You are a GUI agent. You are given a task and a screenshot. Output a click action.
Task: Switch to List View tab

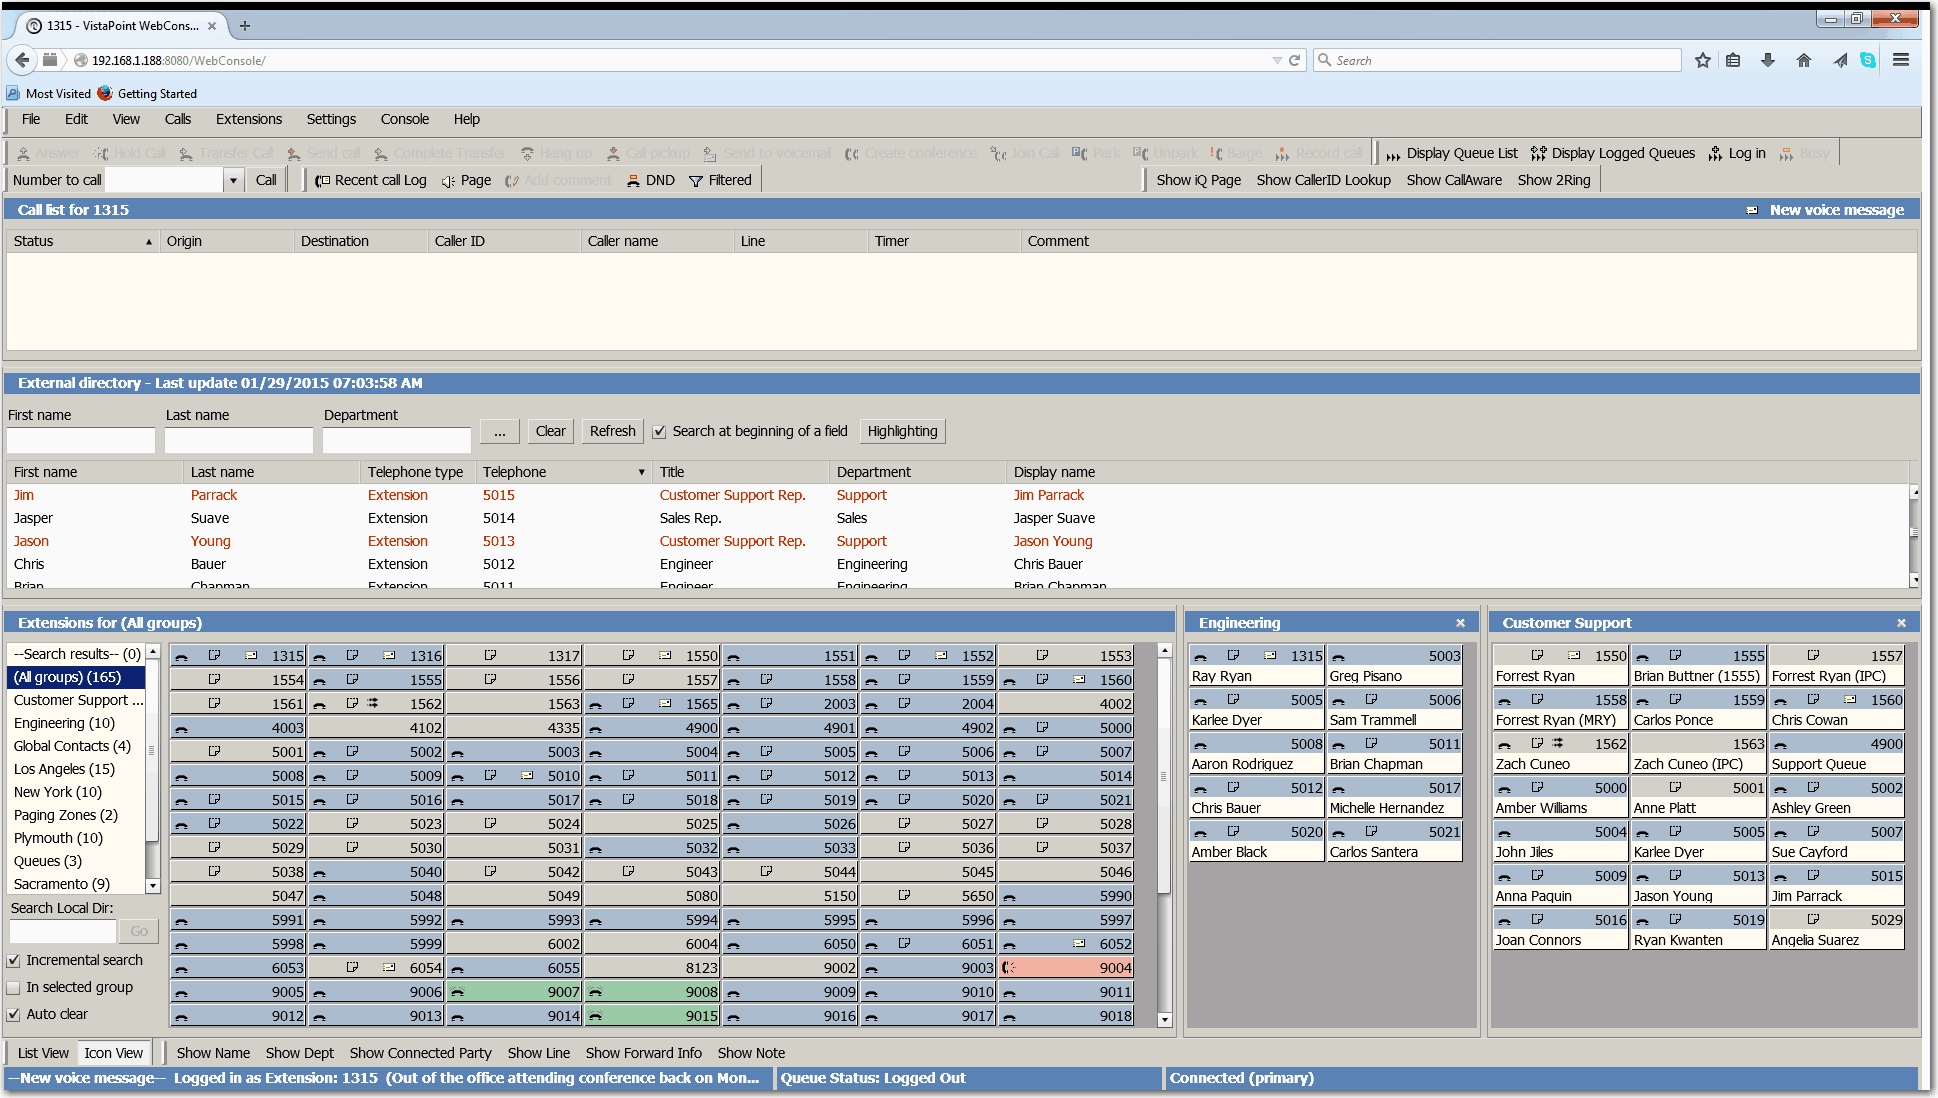[43, 1053]
